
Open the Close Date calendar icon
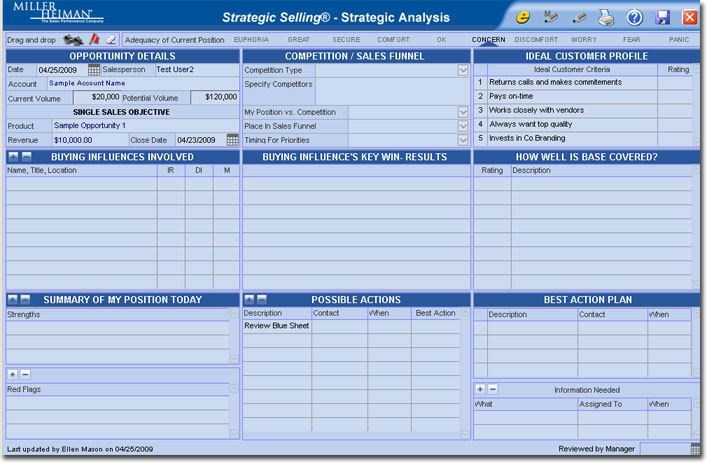(x=233, y=140)
